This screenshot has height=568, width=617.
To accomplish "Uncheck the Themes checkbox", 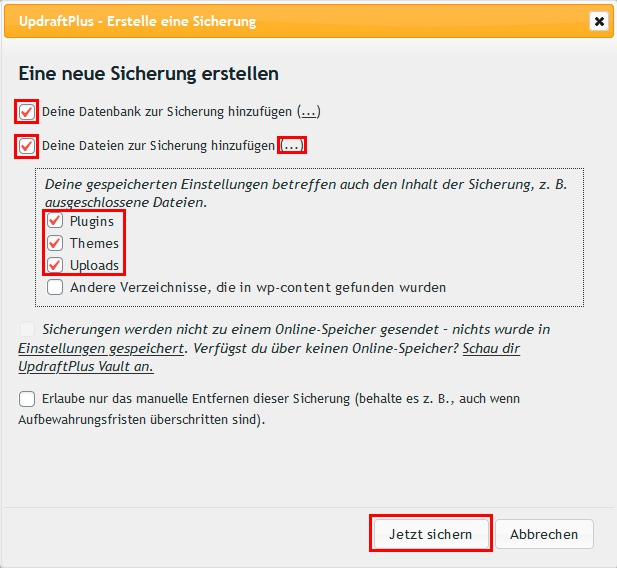I will pos(55,243).
